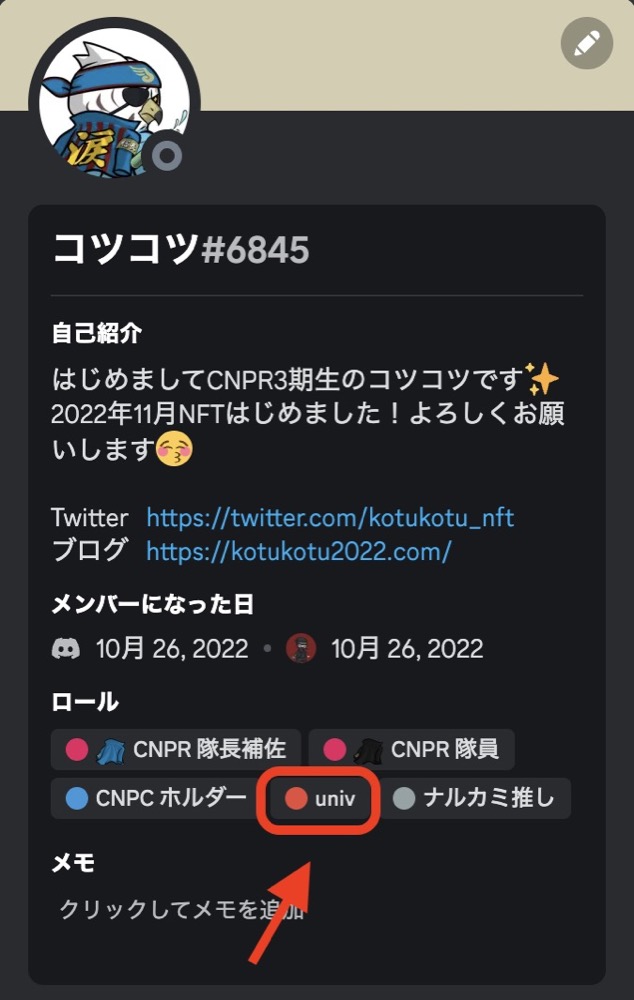The image size is (634, 1000).
Task: Click the pink dot on CNPR 隊員 role
Action: pos(334,749)
